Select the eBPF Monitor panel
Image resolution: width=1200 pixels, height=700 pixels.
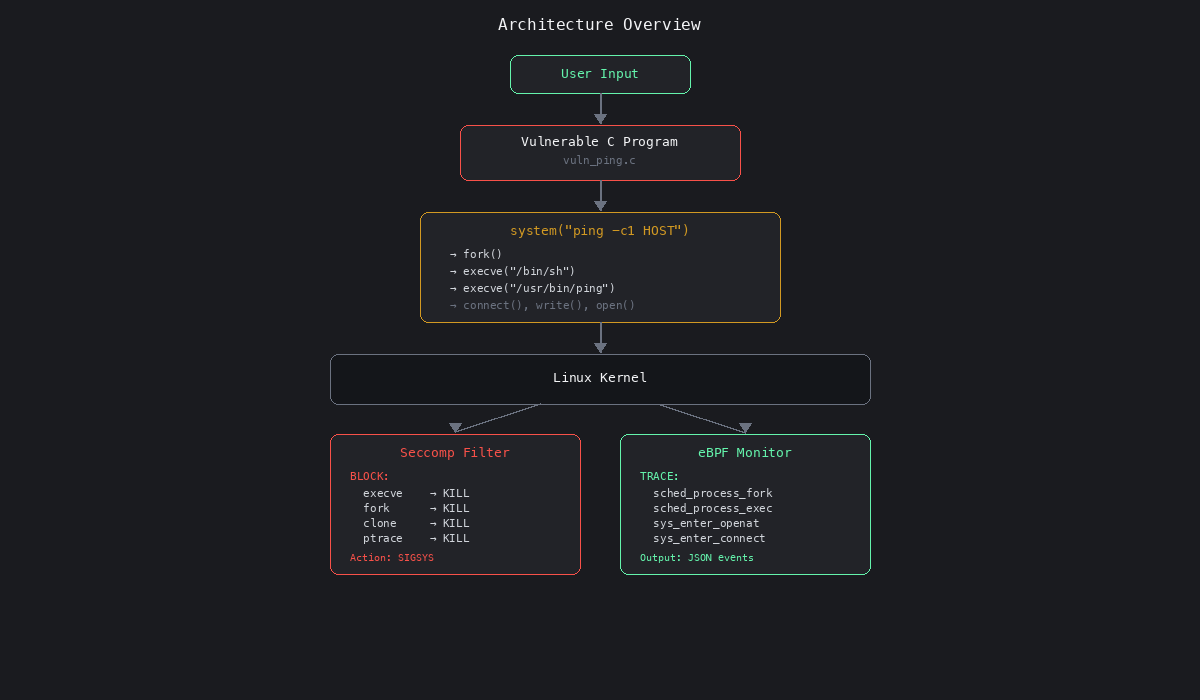[x=745, y=452]
